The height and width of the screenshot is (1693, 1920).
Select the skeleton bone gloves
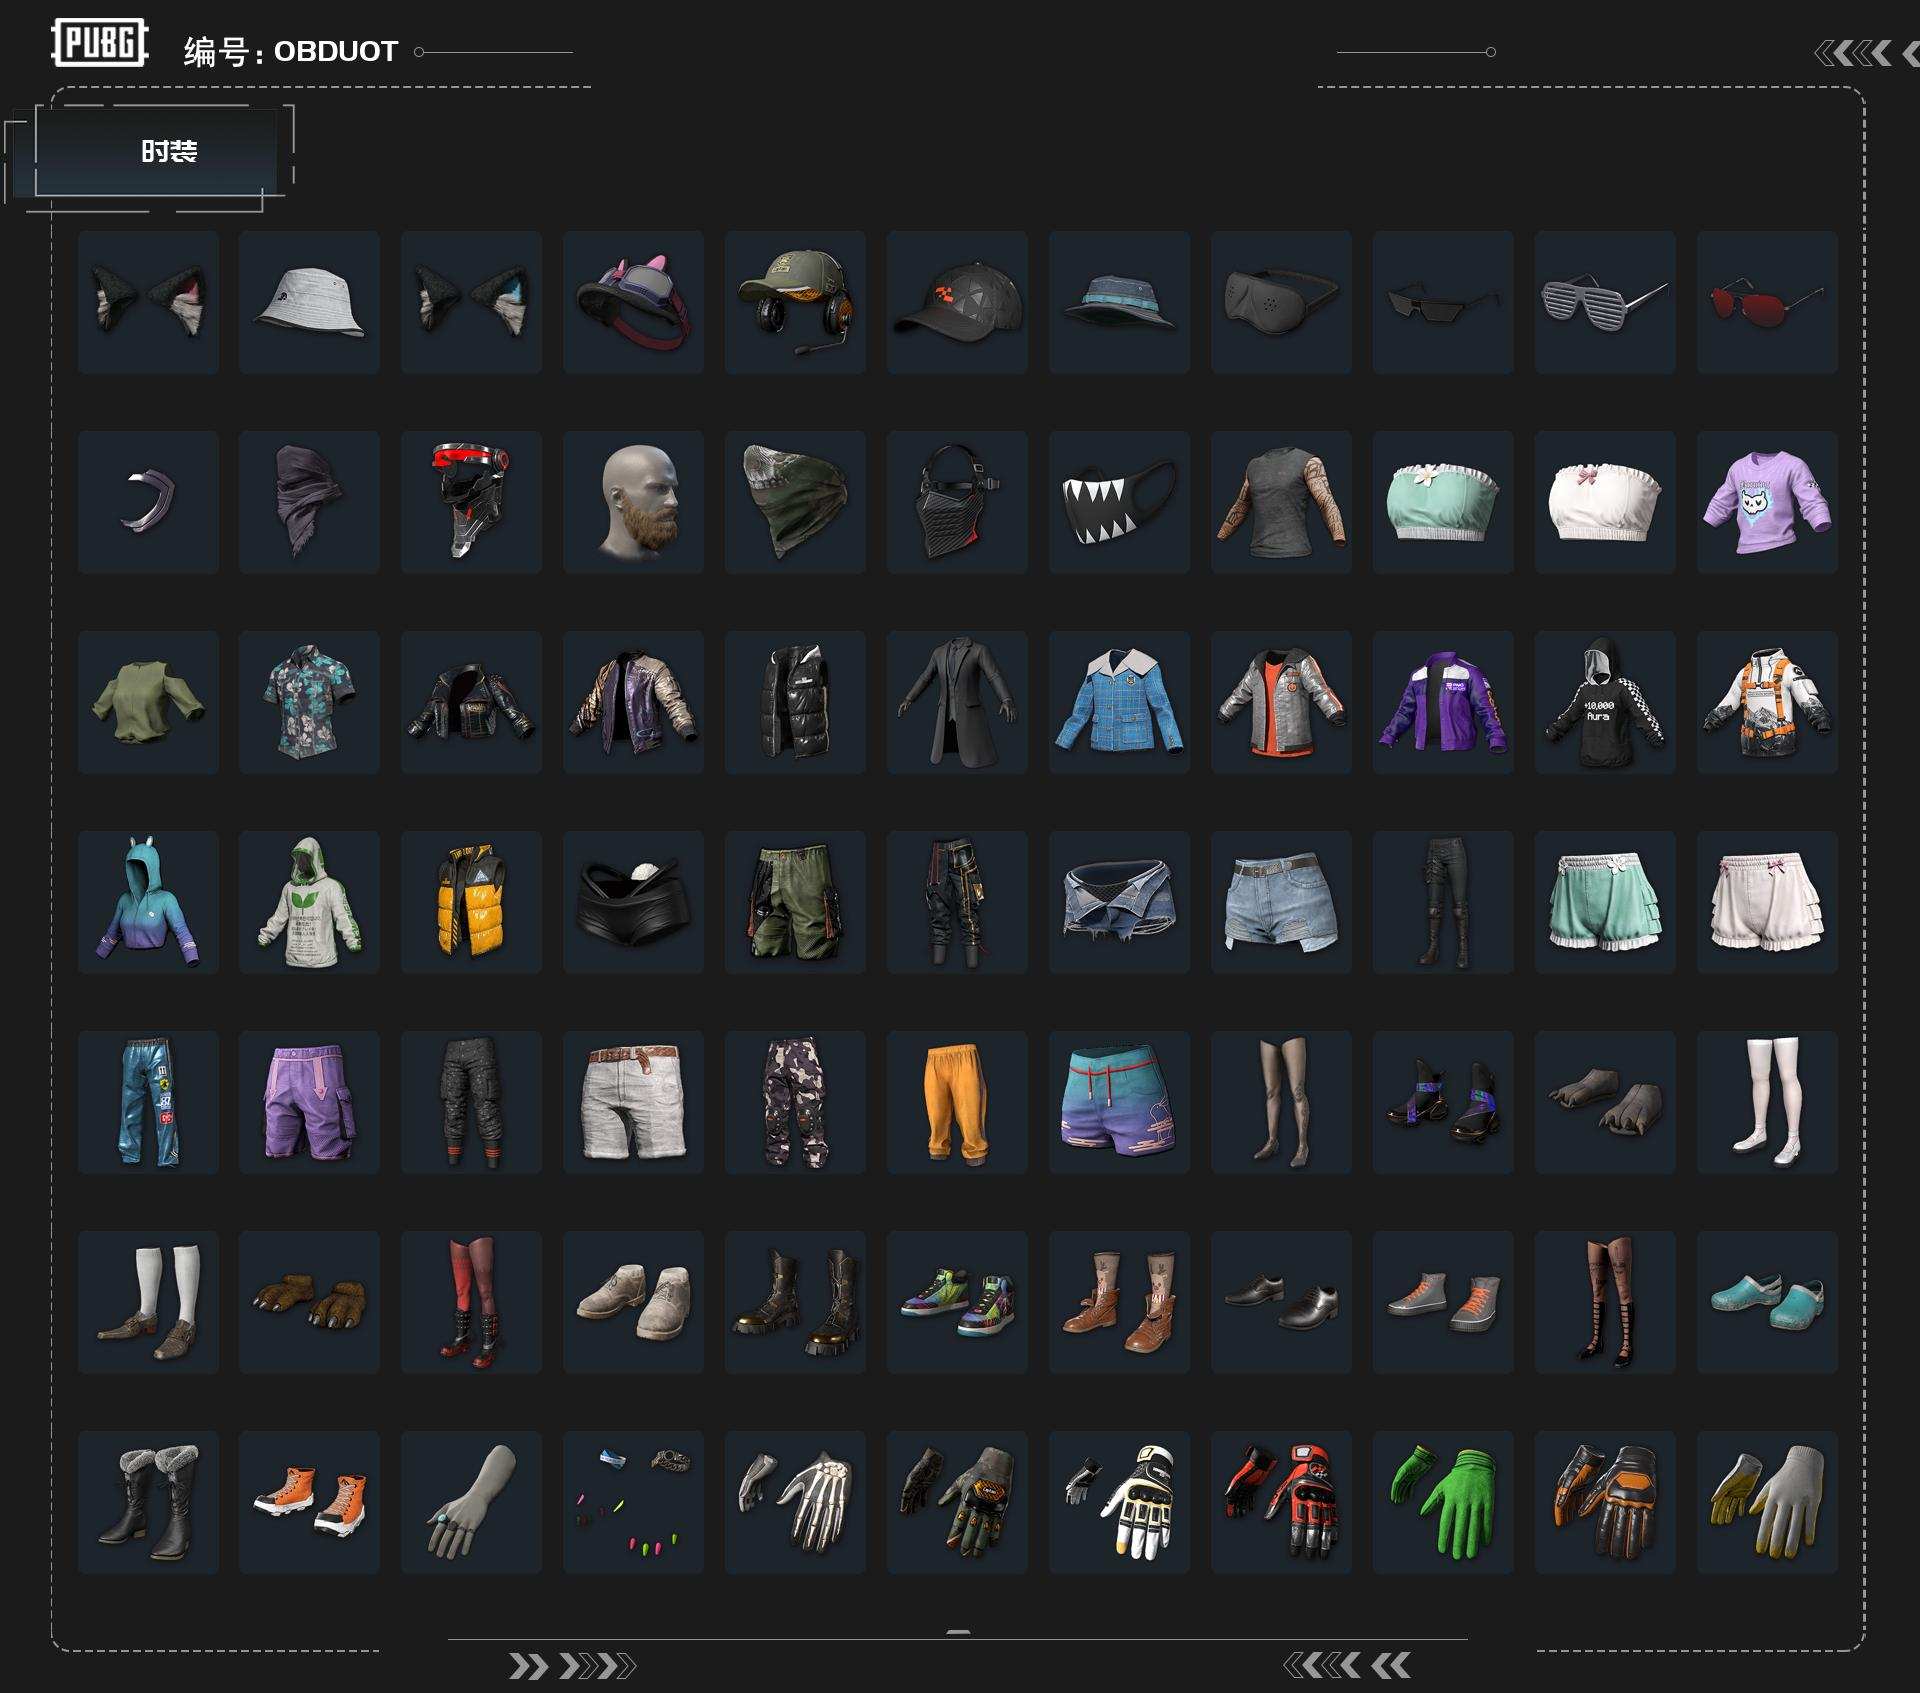795,1502
